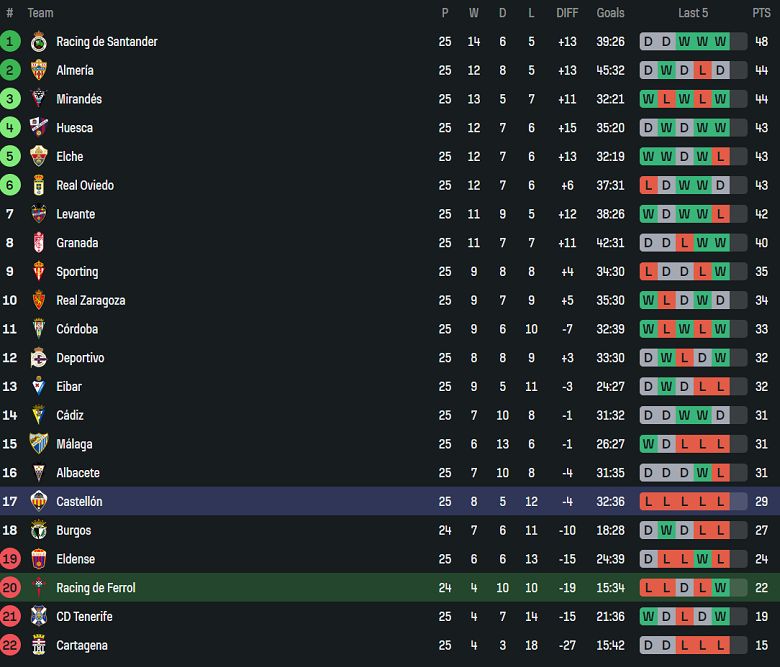Viewport: 780px width, 667px height.
Task: Click the Last 5 column header
Action: click(x=693, y=13)
